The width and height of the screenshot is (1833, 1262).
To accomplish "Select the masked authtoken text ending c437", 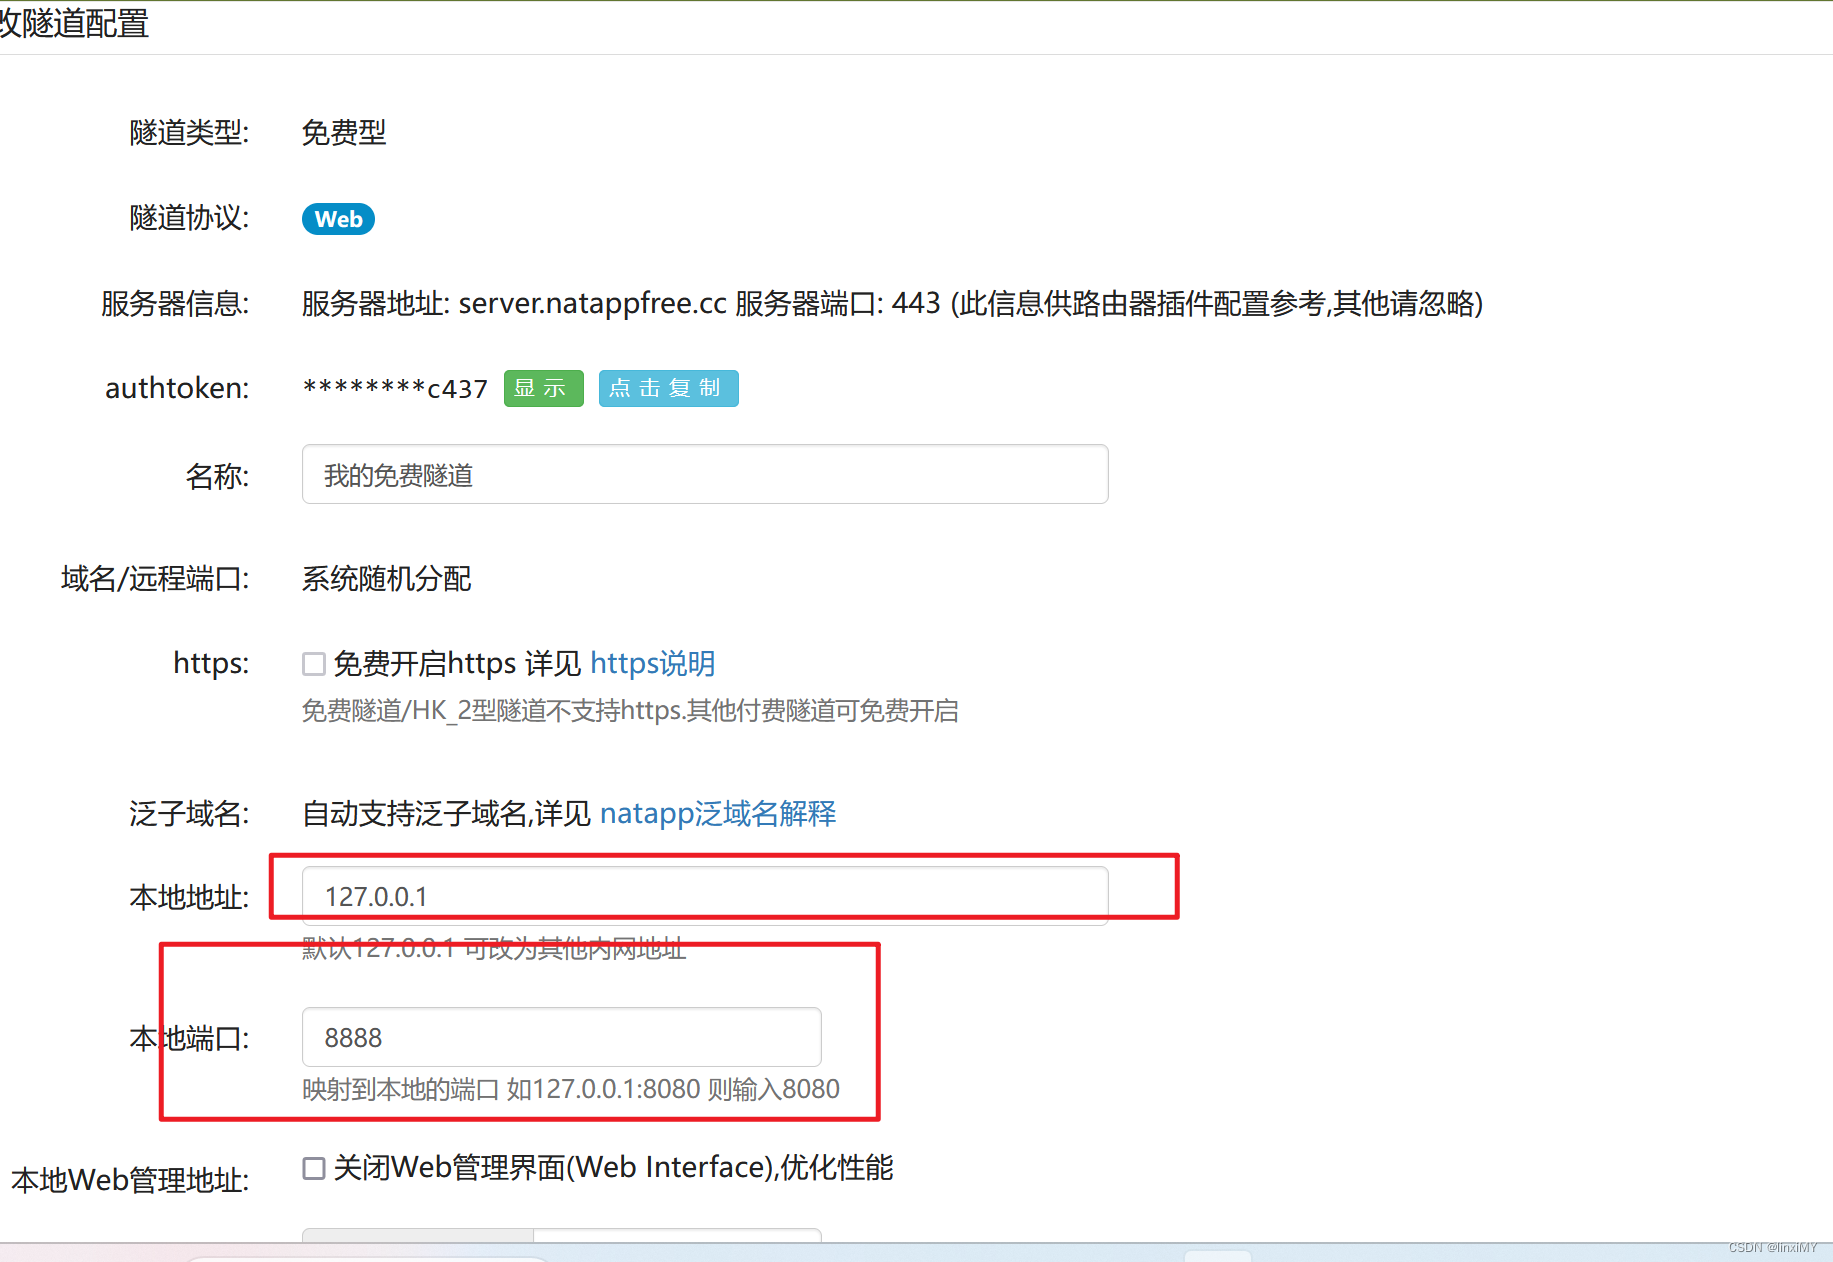I will pyautogui.click(x=395, y=388).
